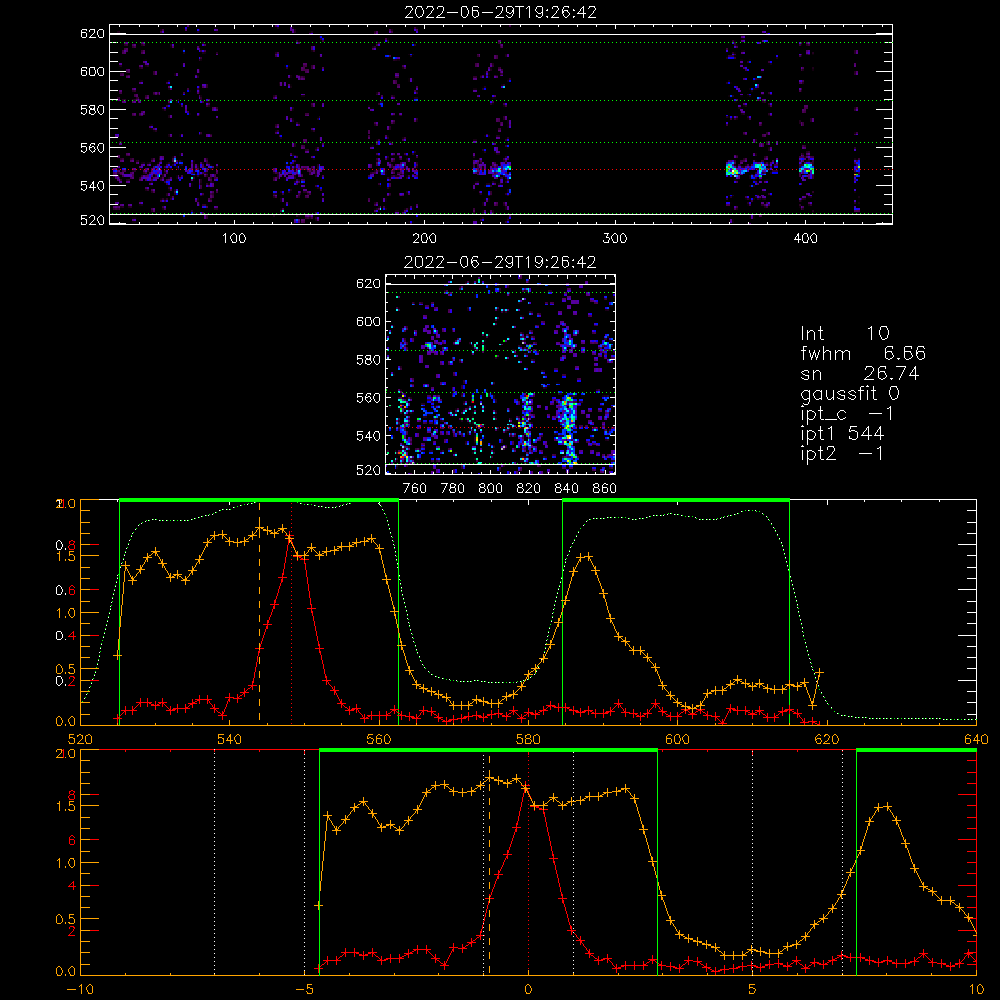Screen dimensions: 1000x1000
Task: Click y-axis label 600 of top image
Action: point(92,71)
